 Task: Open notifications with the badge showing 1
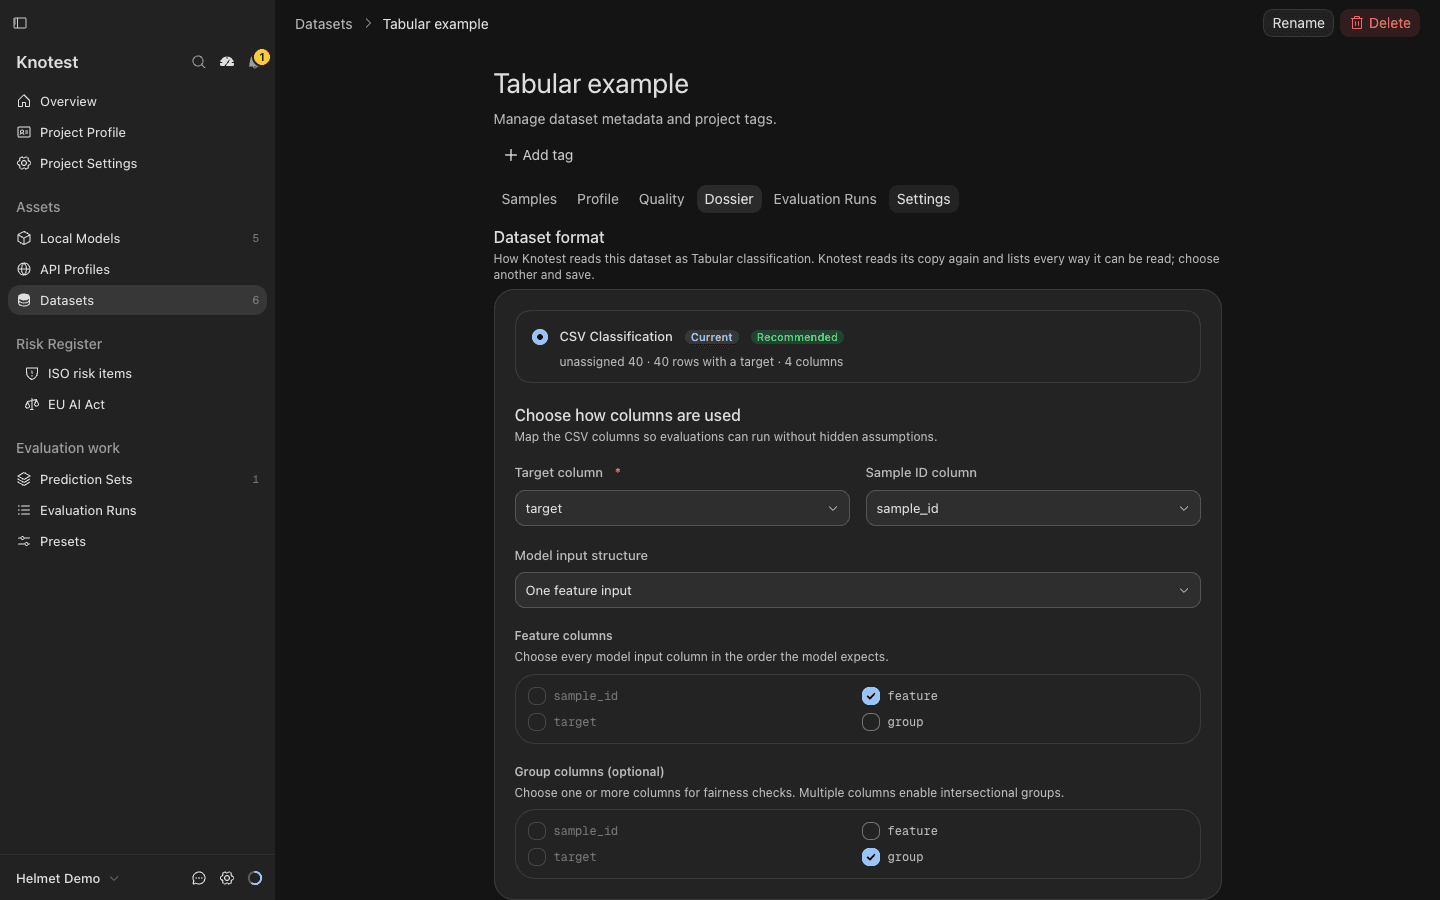[x=256, y=62]
